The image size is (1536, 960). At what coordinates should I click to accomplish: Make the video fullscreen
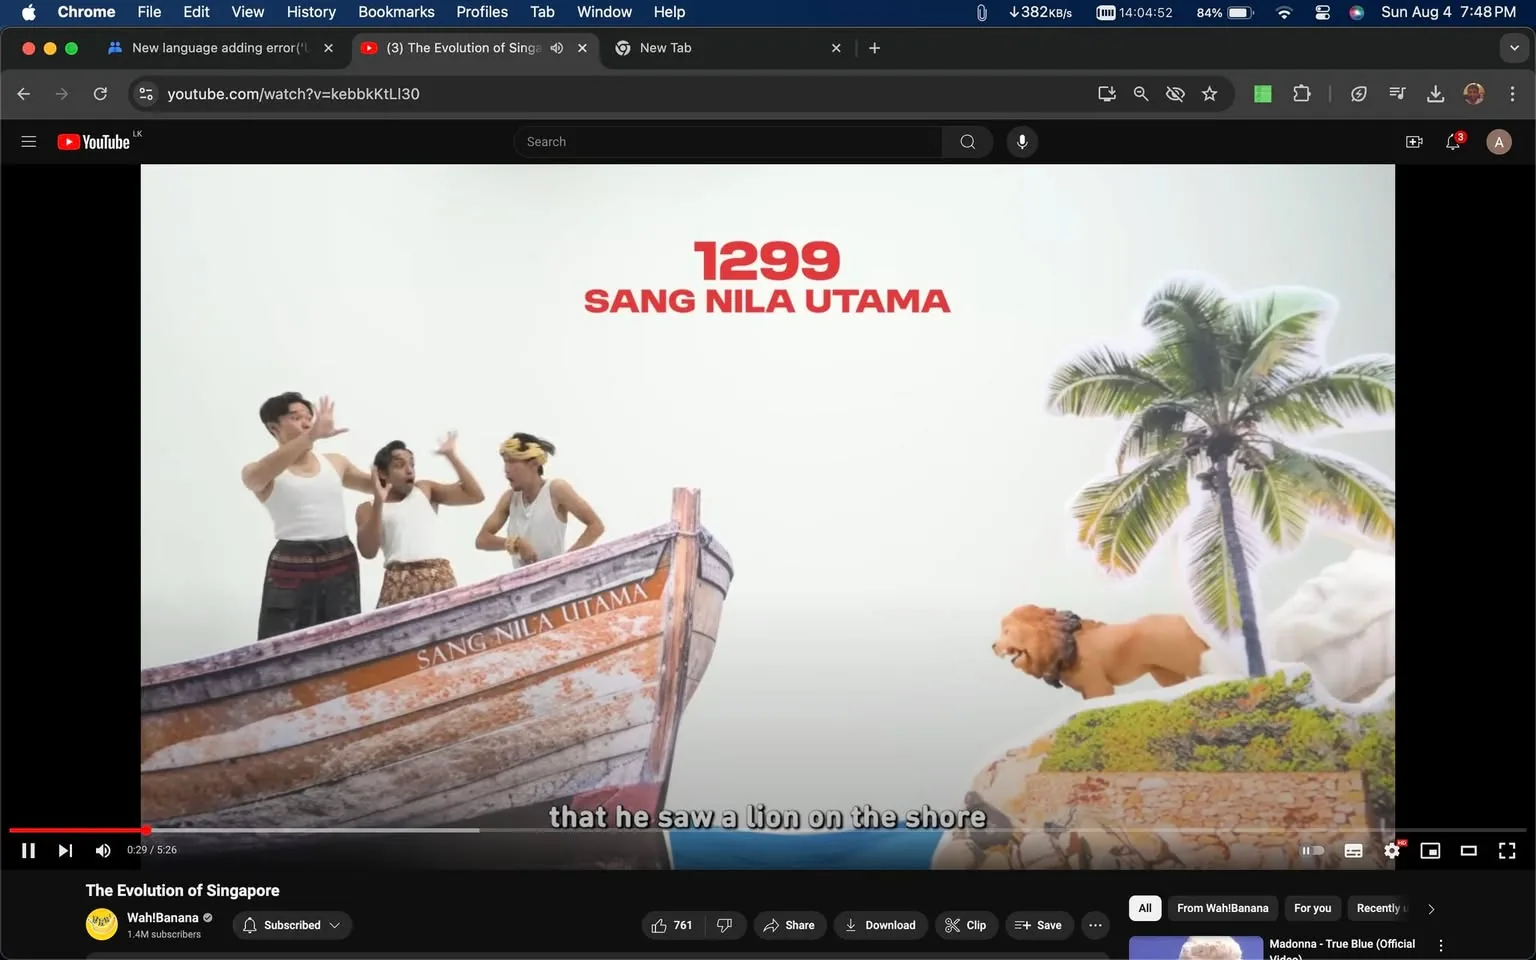pyautogui.click(x=1506, y=850)
